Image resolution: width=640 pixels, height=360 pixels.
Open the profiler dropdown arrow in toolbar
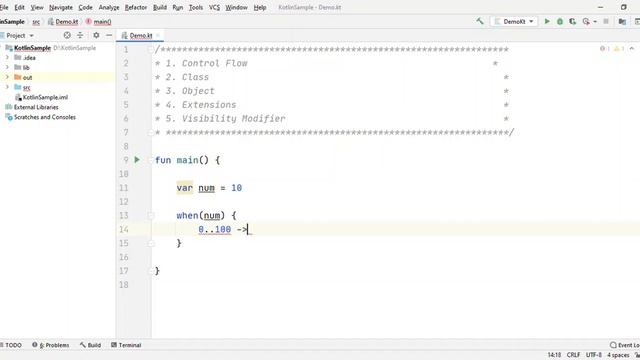[595, 21]
